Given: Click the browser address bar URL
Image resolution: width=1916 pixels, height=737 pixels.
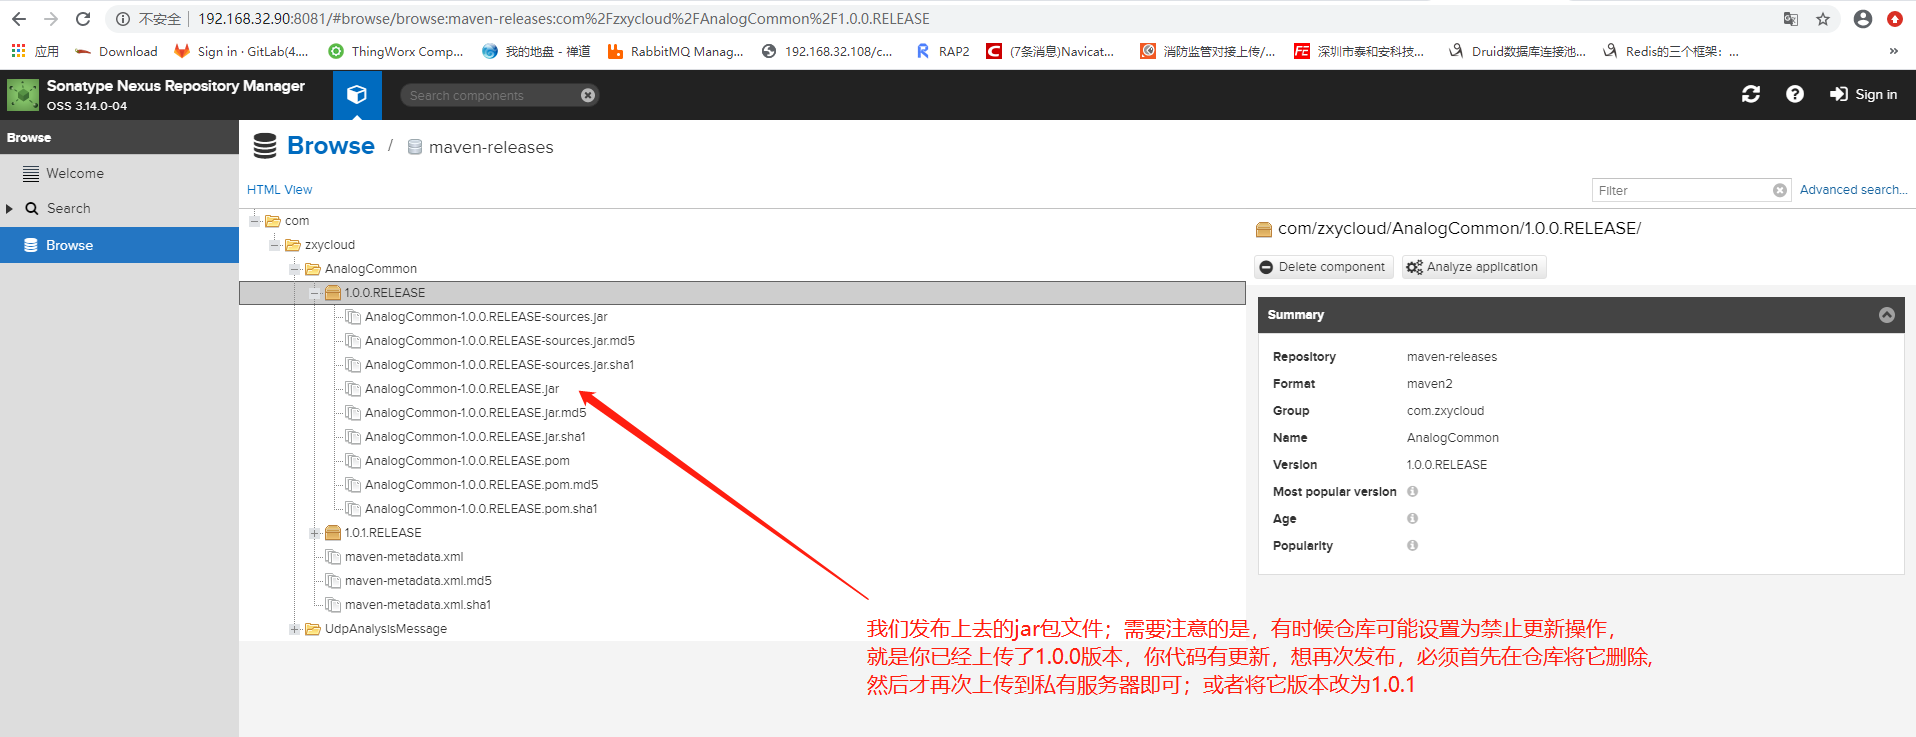Looking at the screenshot, I should coord(563,19).
